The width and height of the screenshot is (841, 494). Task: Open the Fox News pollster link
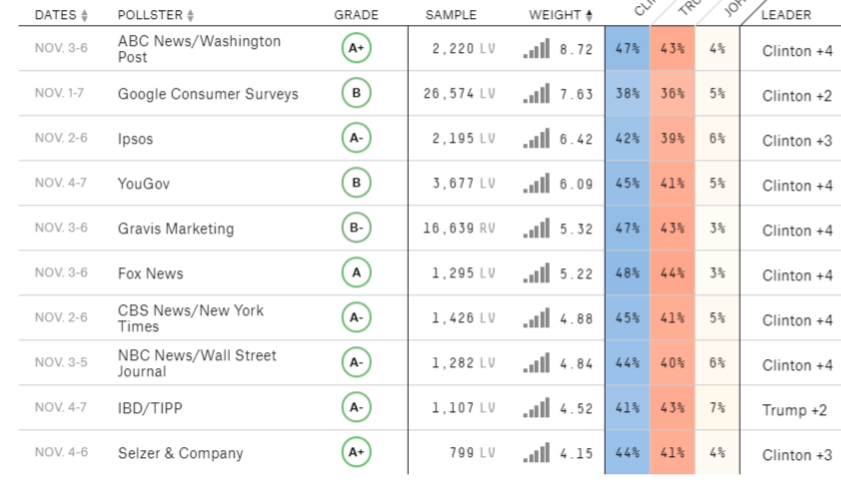(x=150, y=273)
